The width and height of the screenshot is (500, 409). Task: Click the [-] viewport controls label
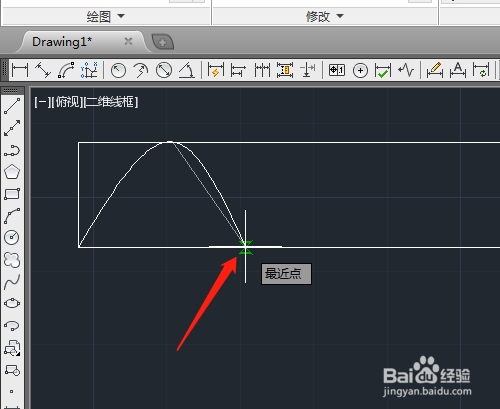pyautogui.click(x=42, y=102)
